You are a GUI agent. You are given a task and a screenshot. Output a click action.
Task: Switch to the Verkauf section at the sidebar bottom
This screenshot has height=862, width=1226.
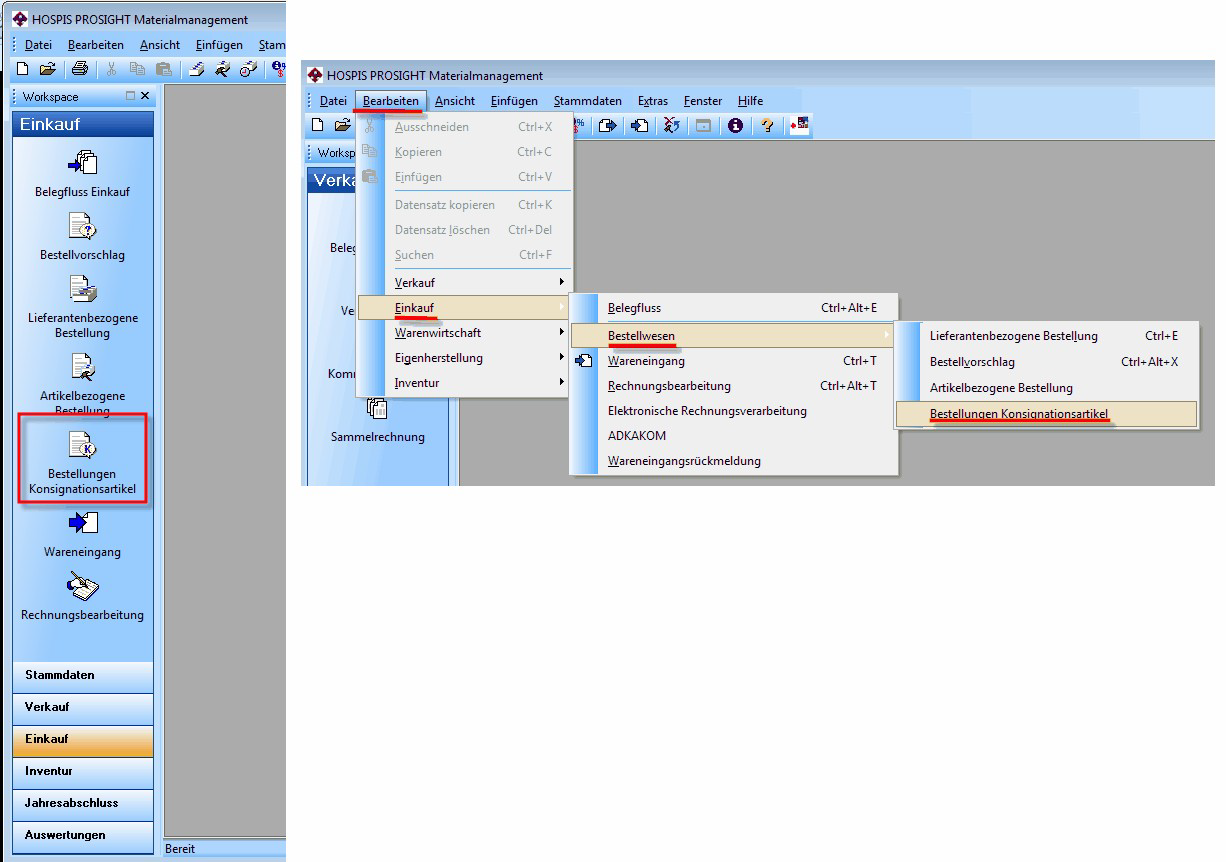coord(83,707)
